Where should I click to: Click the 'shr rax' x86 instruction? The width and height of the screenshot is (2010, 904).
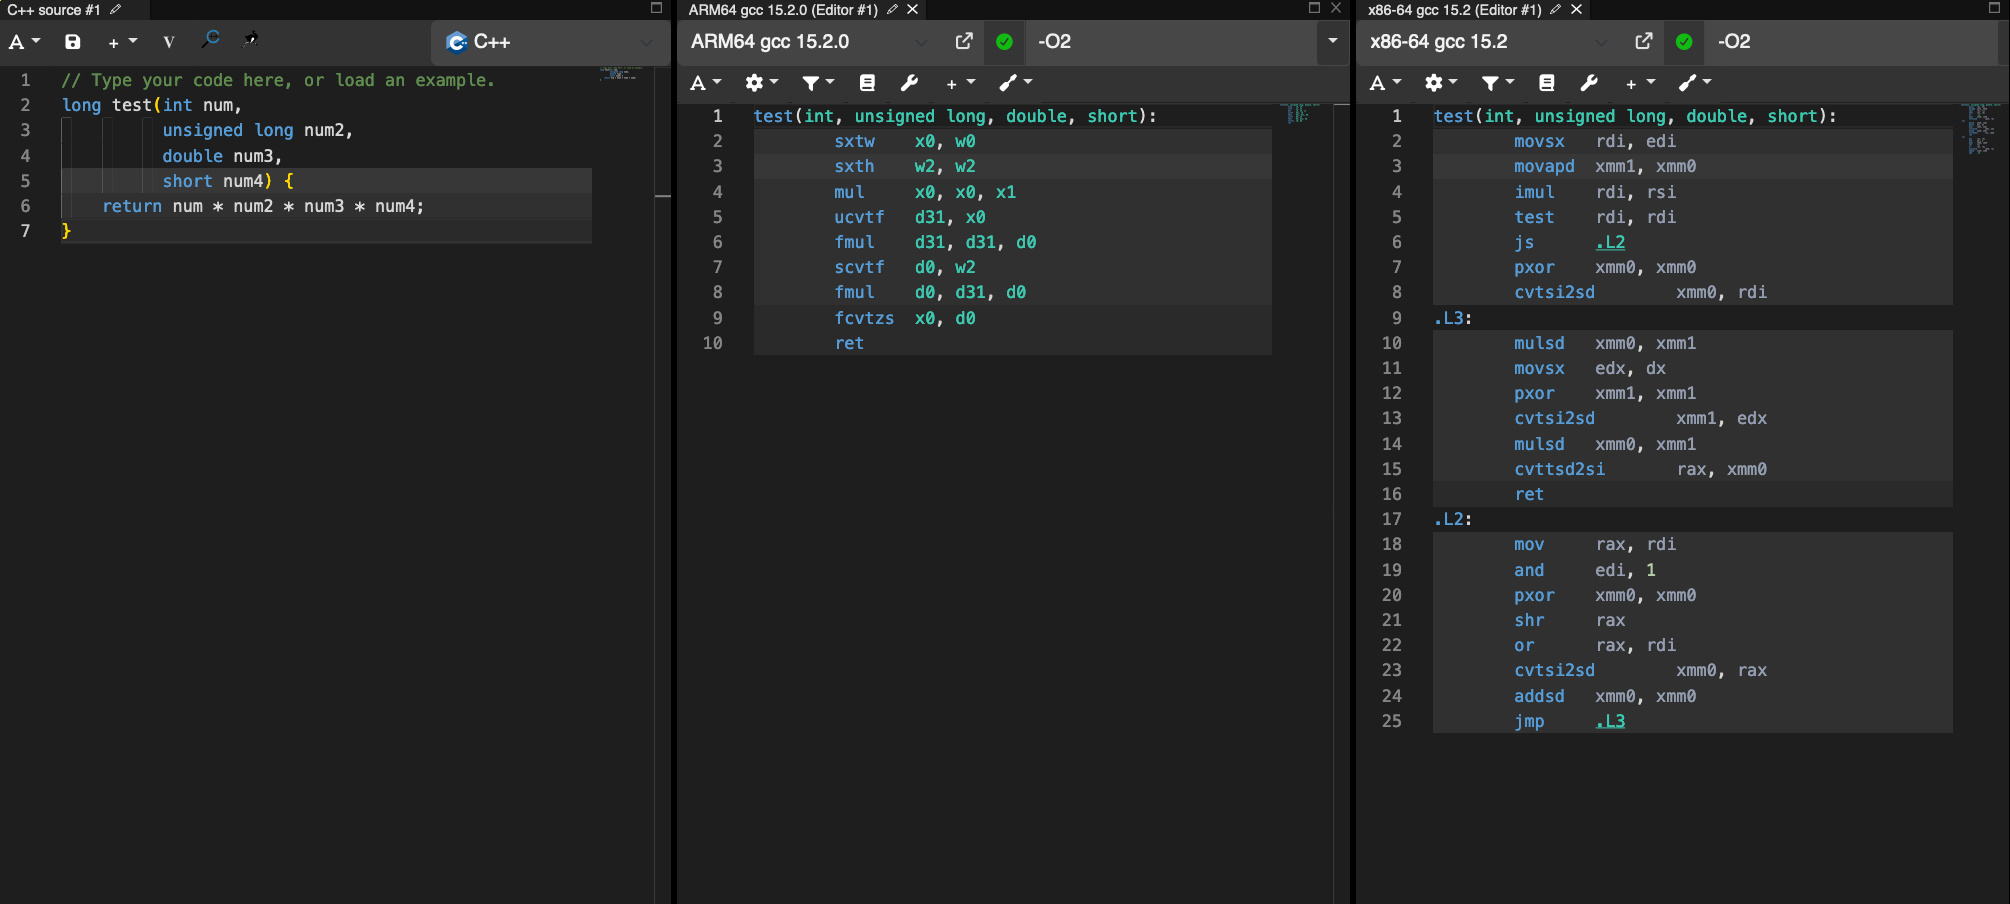pos(1570,620)
